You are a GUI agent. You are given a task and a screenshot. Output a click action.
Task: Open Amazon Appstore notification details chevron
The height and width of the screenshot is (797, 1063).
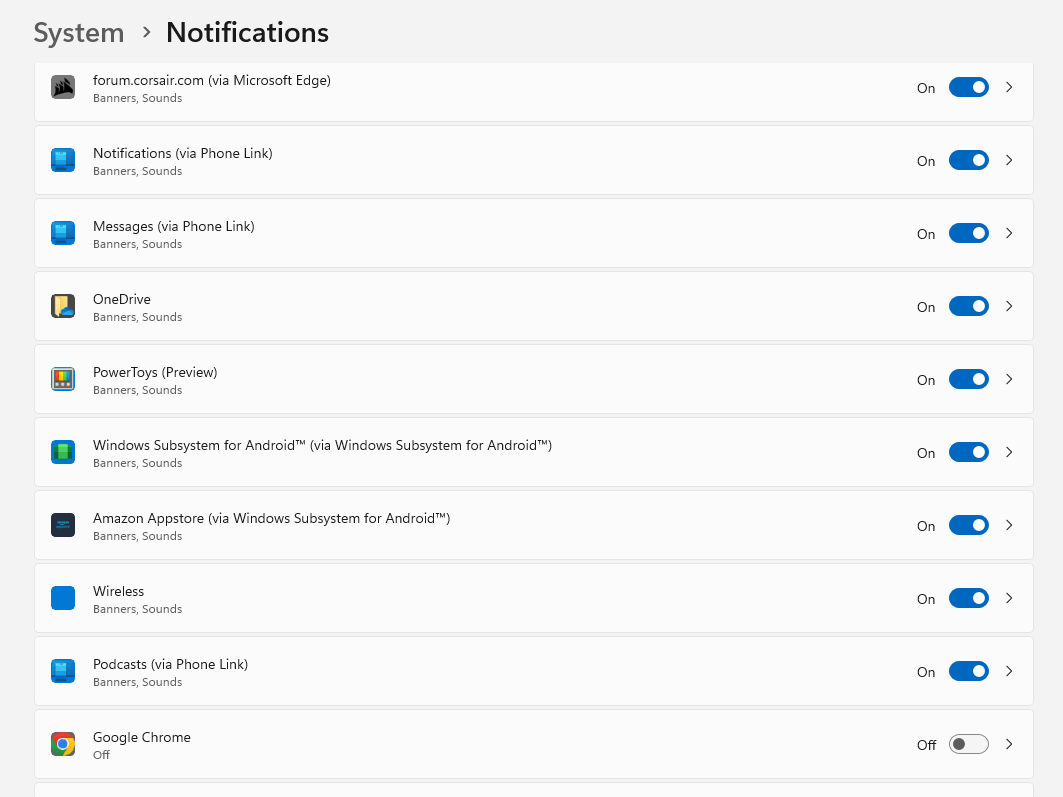[1009, 525]
